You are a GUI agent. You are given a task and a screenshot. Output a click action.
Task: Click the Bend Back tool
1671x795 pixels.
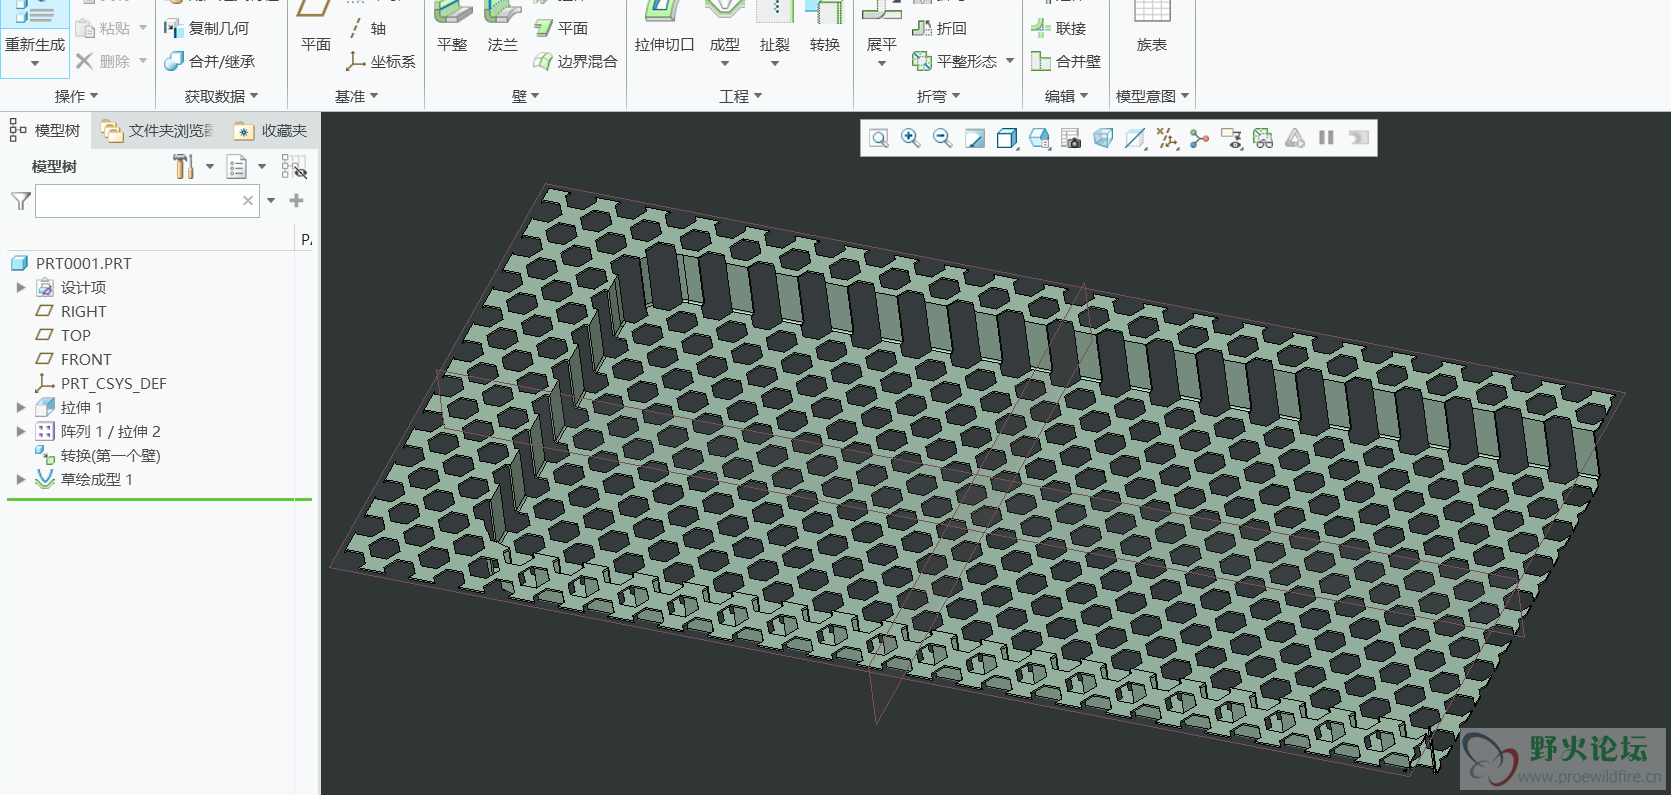click(x=940, y=28)
